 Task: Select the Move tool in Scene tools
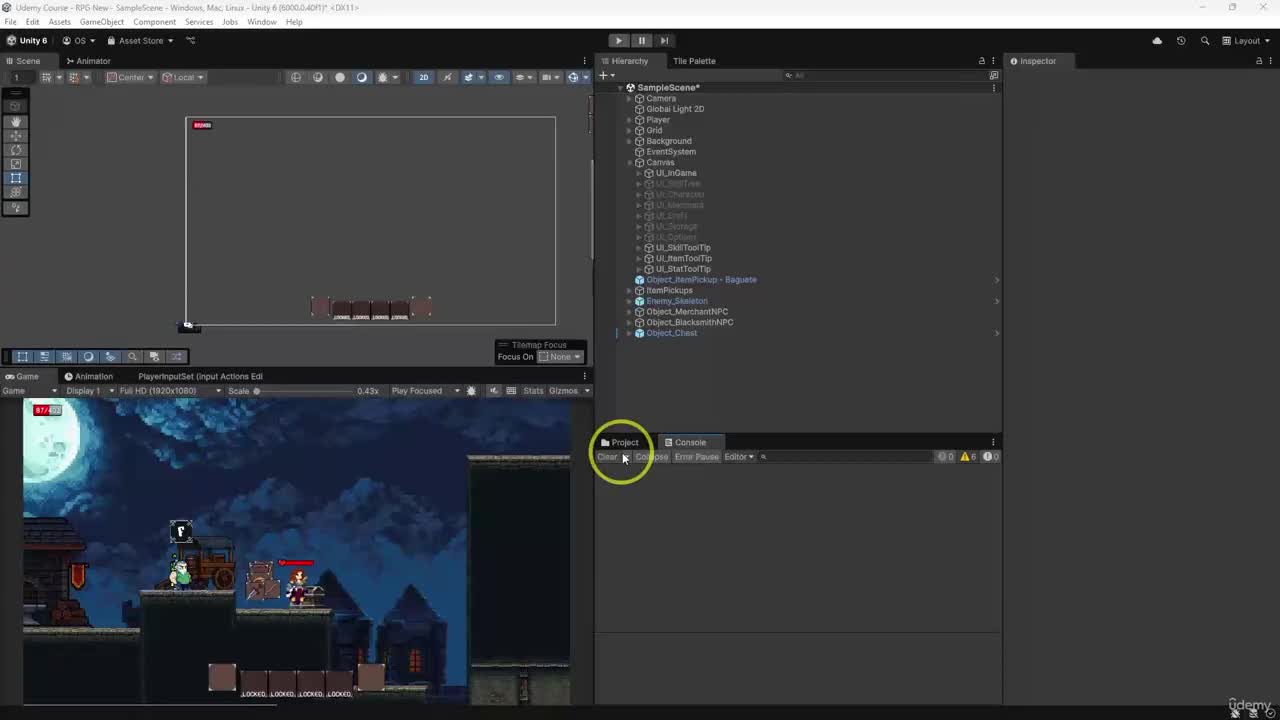pyautogui.click(x=16, y=136)
